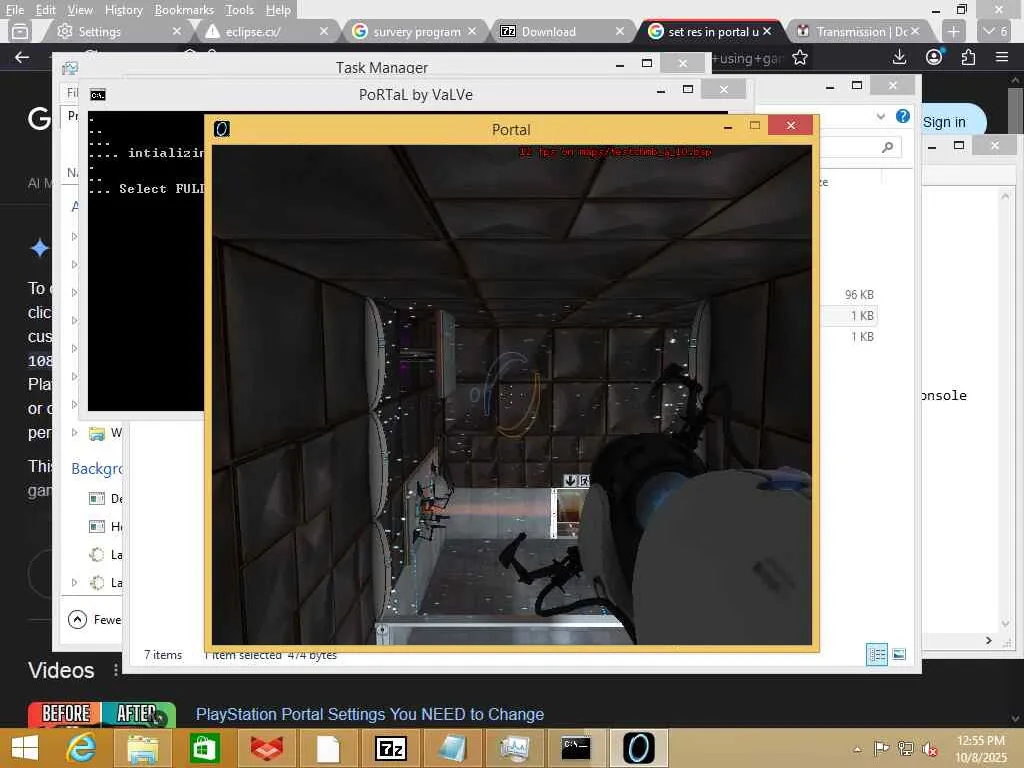Open the taskbar clock showing 12:55 PM

tap(980, 748)
